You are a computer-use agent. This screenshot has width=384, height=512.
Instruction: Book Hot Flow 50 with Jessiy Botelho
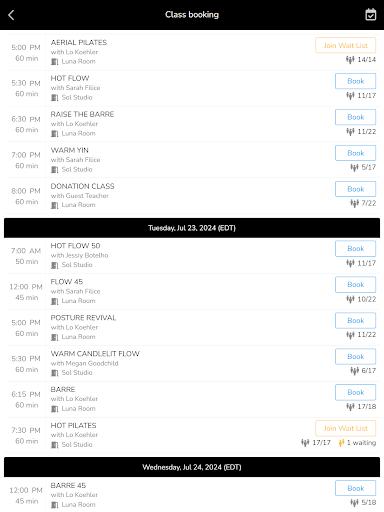(355, 249)
